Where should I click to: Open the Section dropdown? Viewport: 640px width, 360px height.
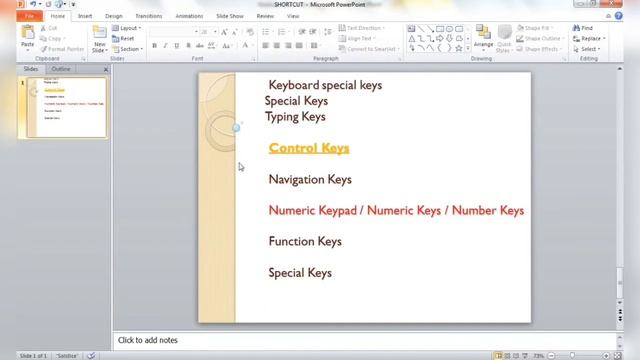pos(127,49)
